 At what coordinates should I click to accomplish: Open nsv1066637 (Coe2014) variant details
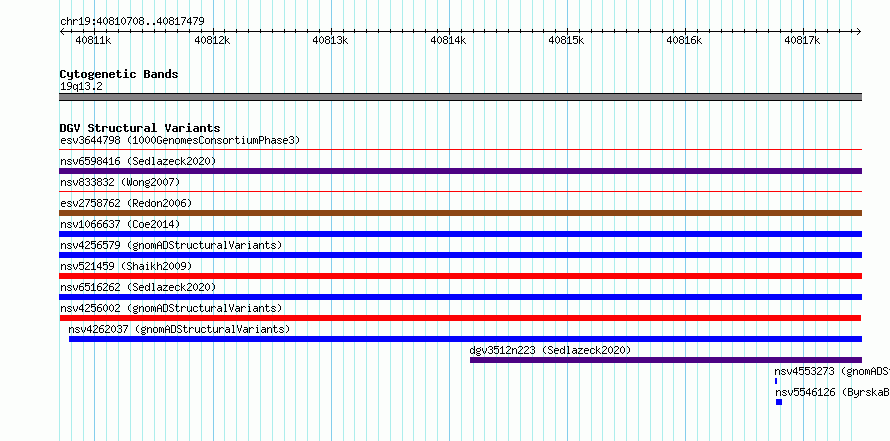120,224
